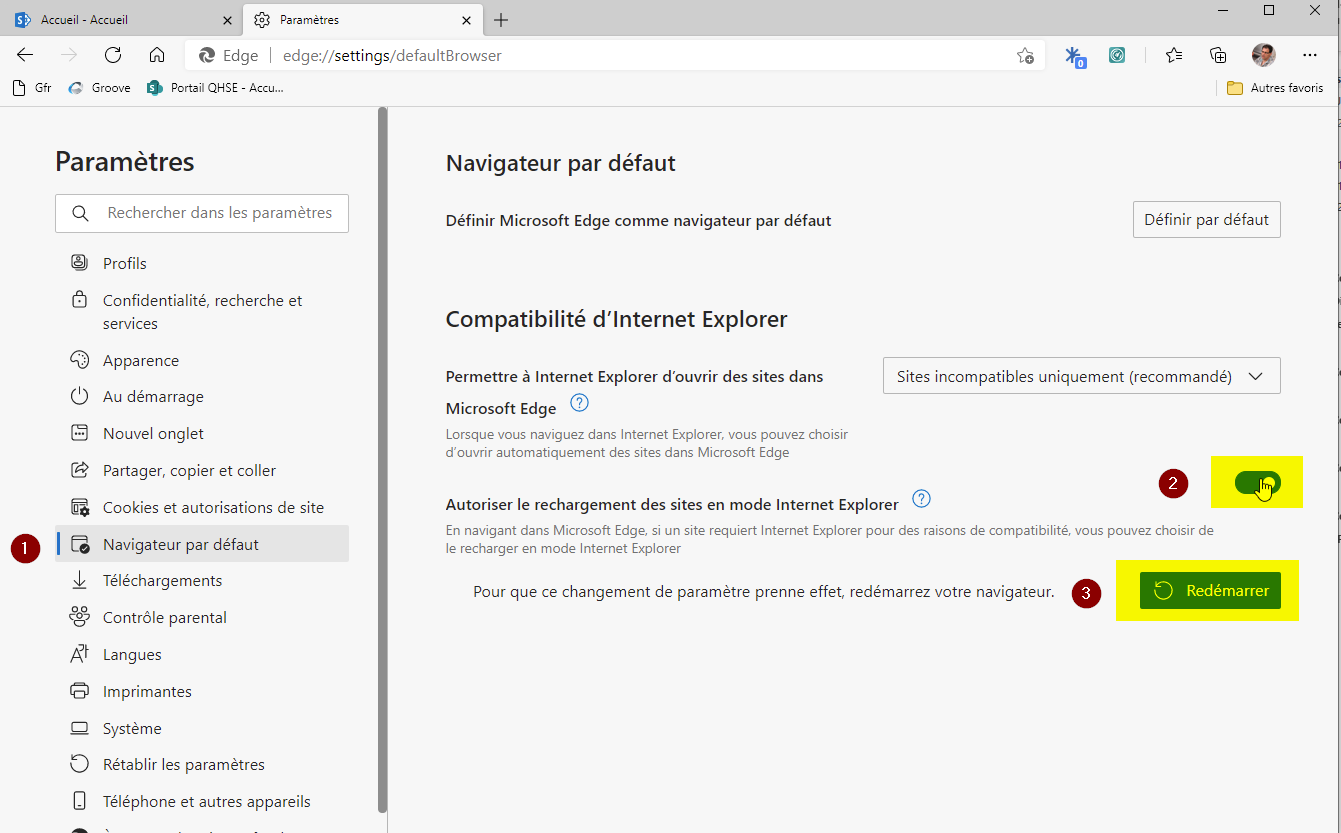
Task: Click the Compatibilité d'Internet Explorer heading
Action: 617,319
